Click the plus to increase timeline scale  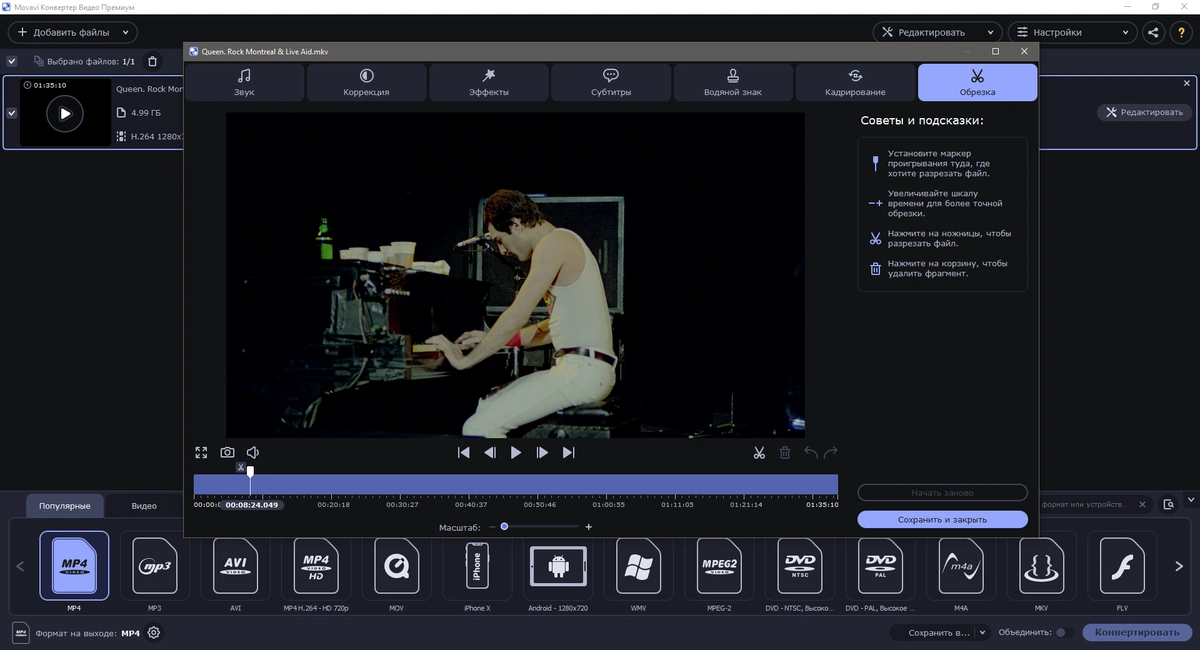[x=589, y=527]
